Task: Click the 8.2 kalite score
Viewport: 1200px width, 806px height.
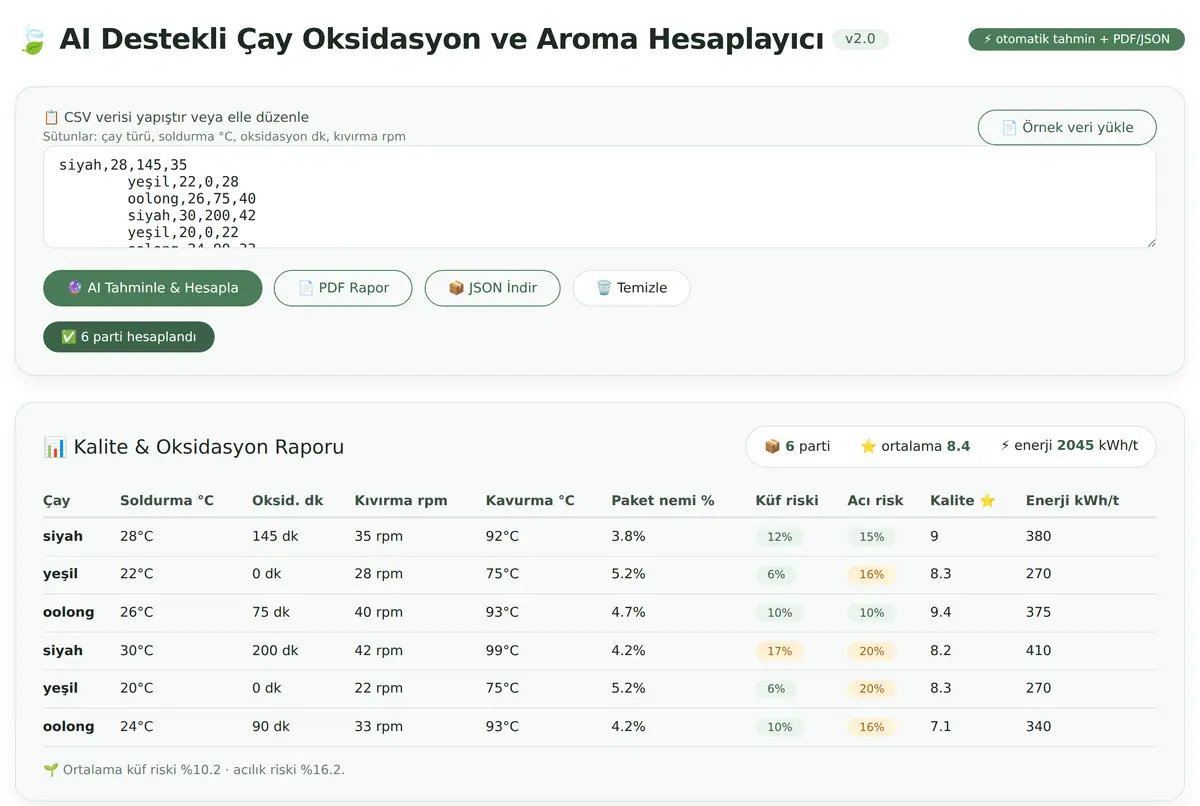Action: coord(941,650)
